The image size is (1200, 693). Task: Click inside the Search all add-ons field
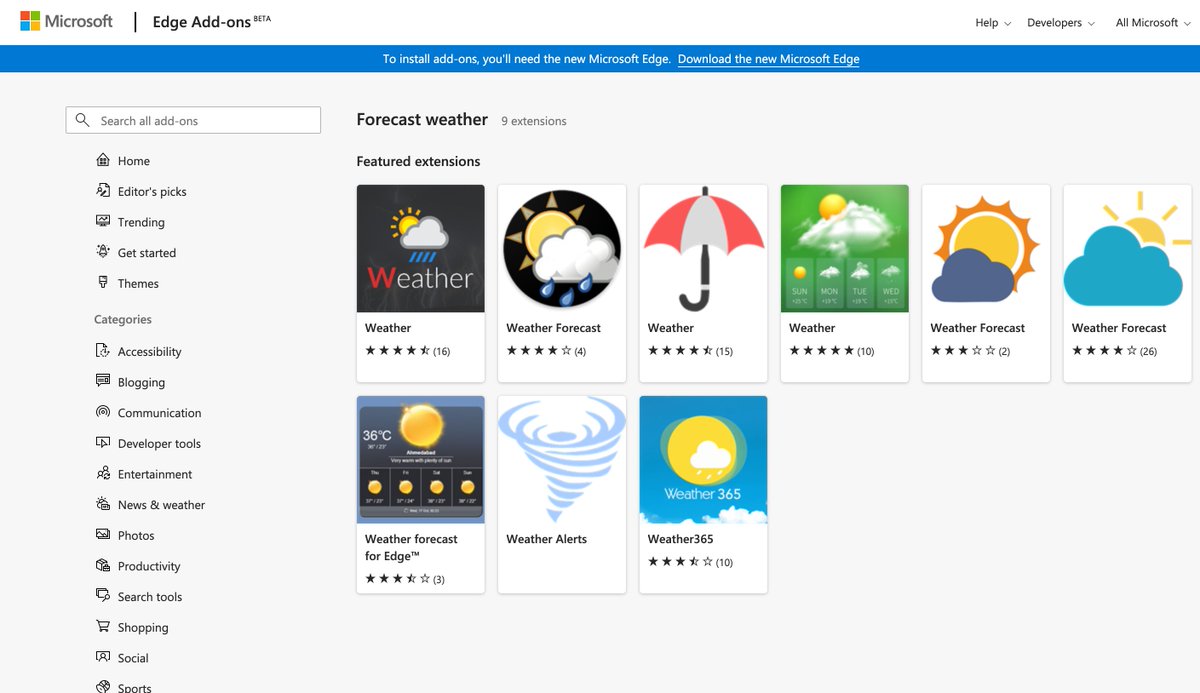pos(200,119)
